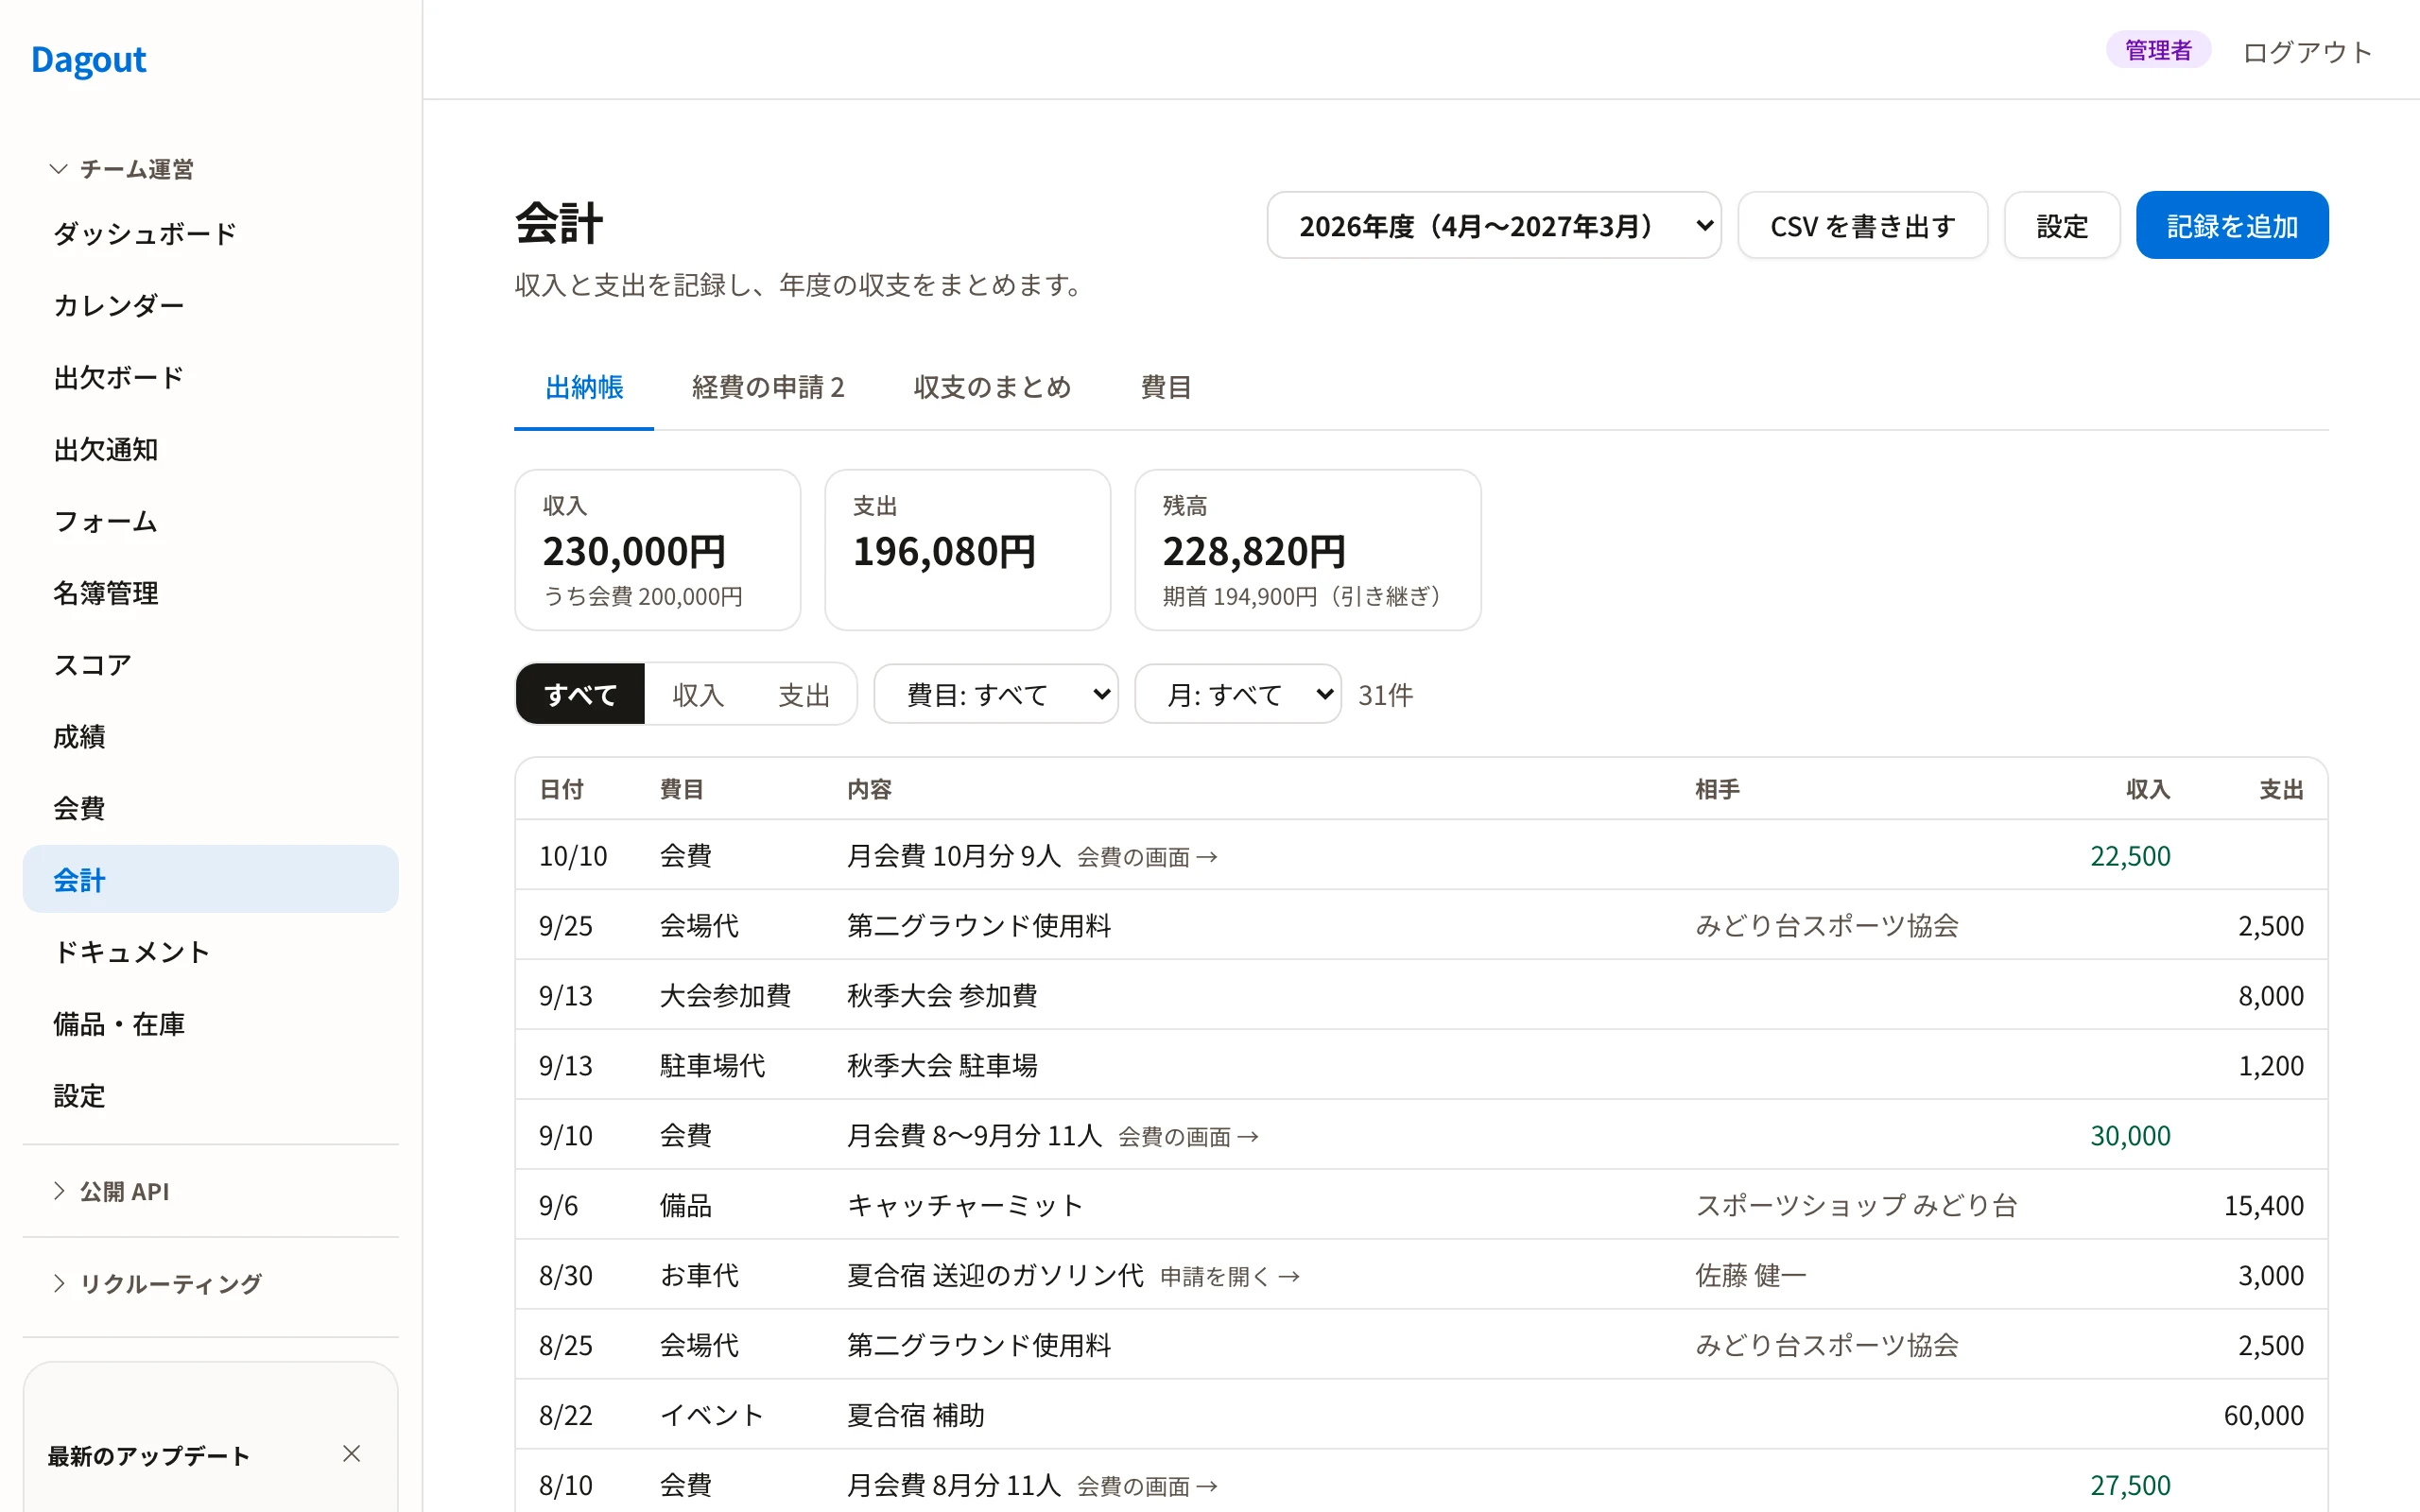The width and height of the screenshot is (2420, 1512).
Task: Click the 管理者 role badge
Action: point(2158,50)
